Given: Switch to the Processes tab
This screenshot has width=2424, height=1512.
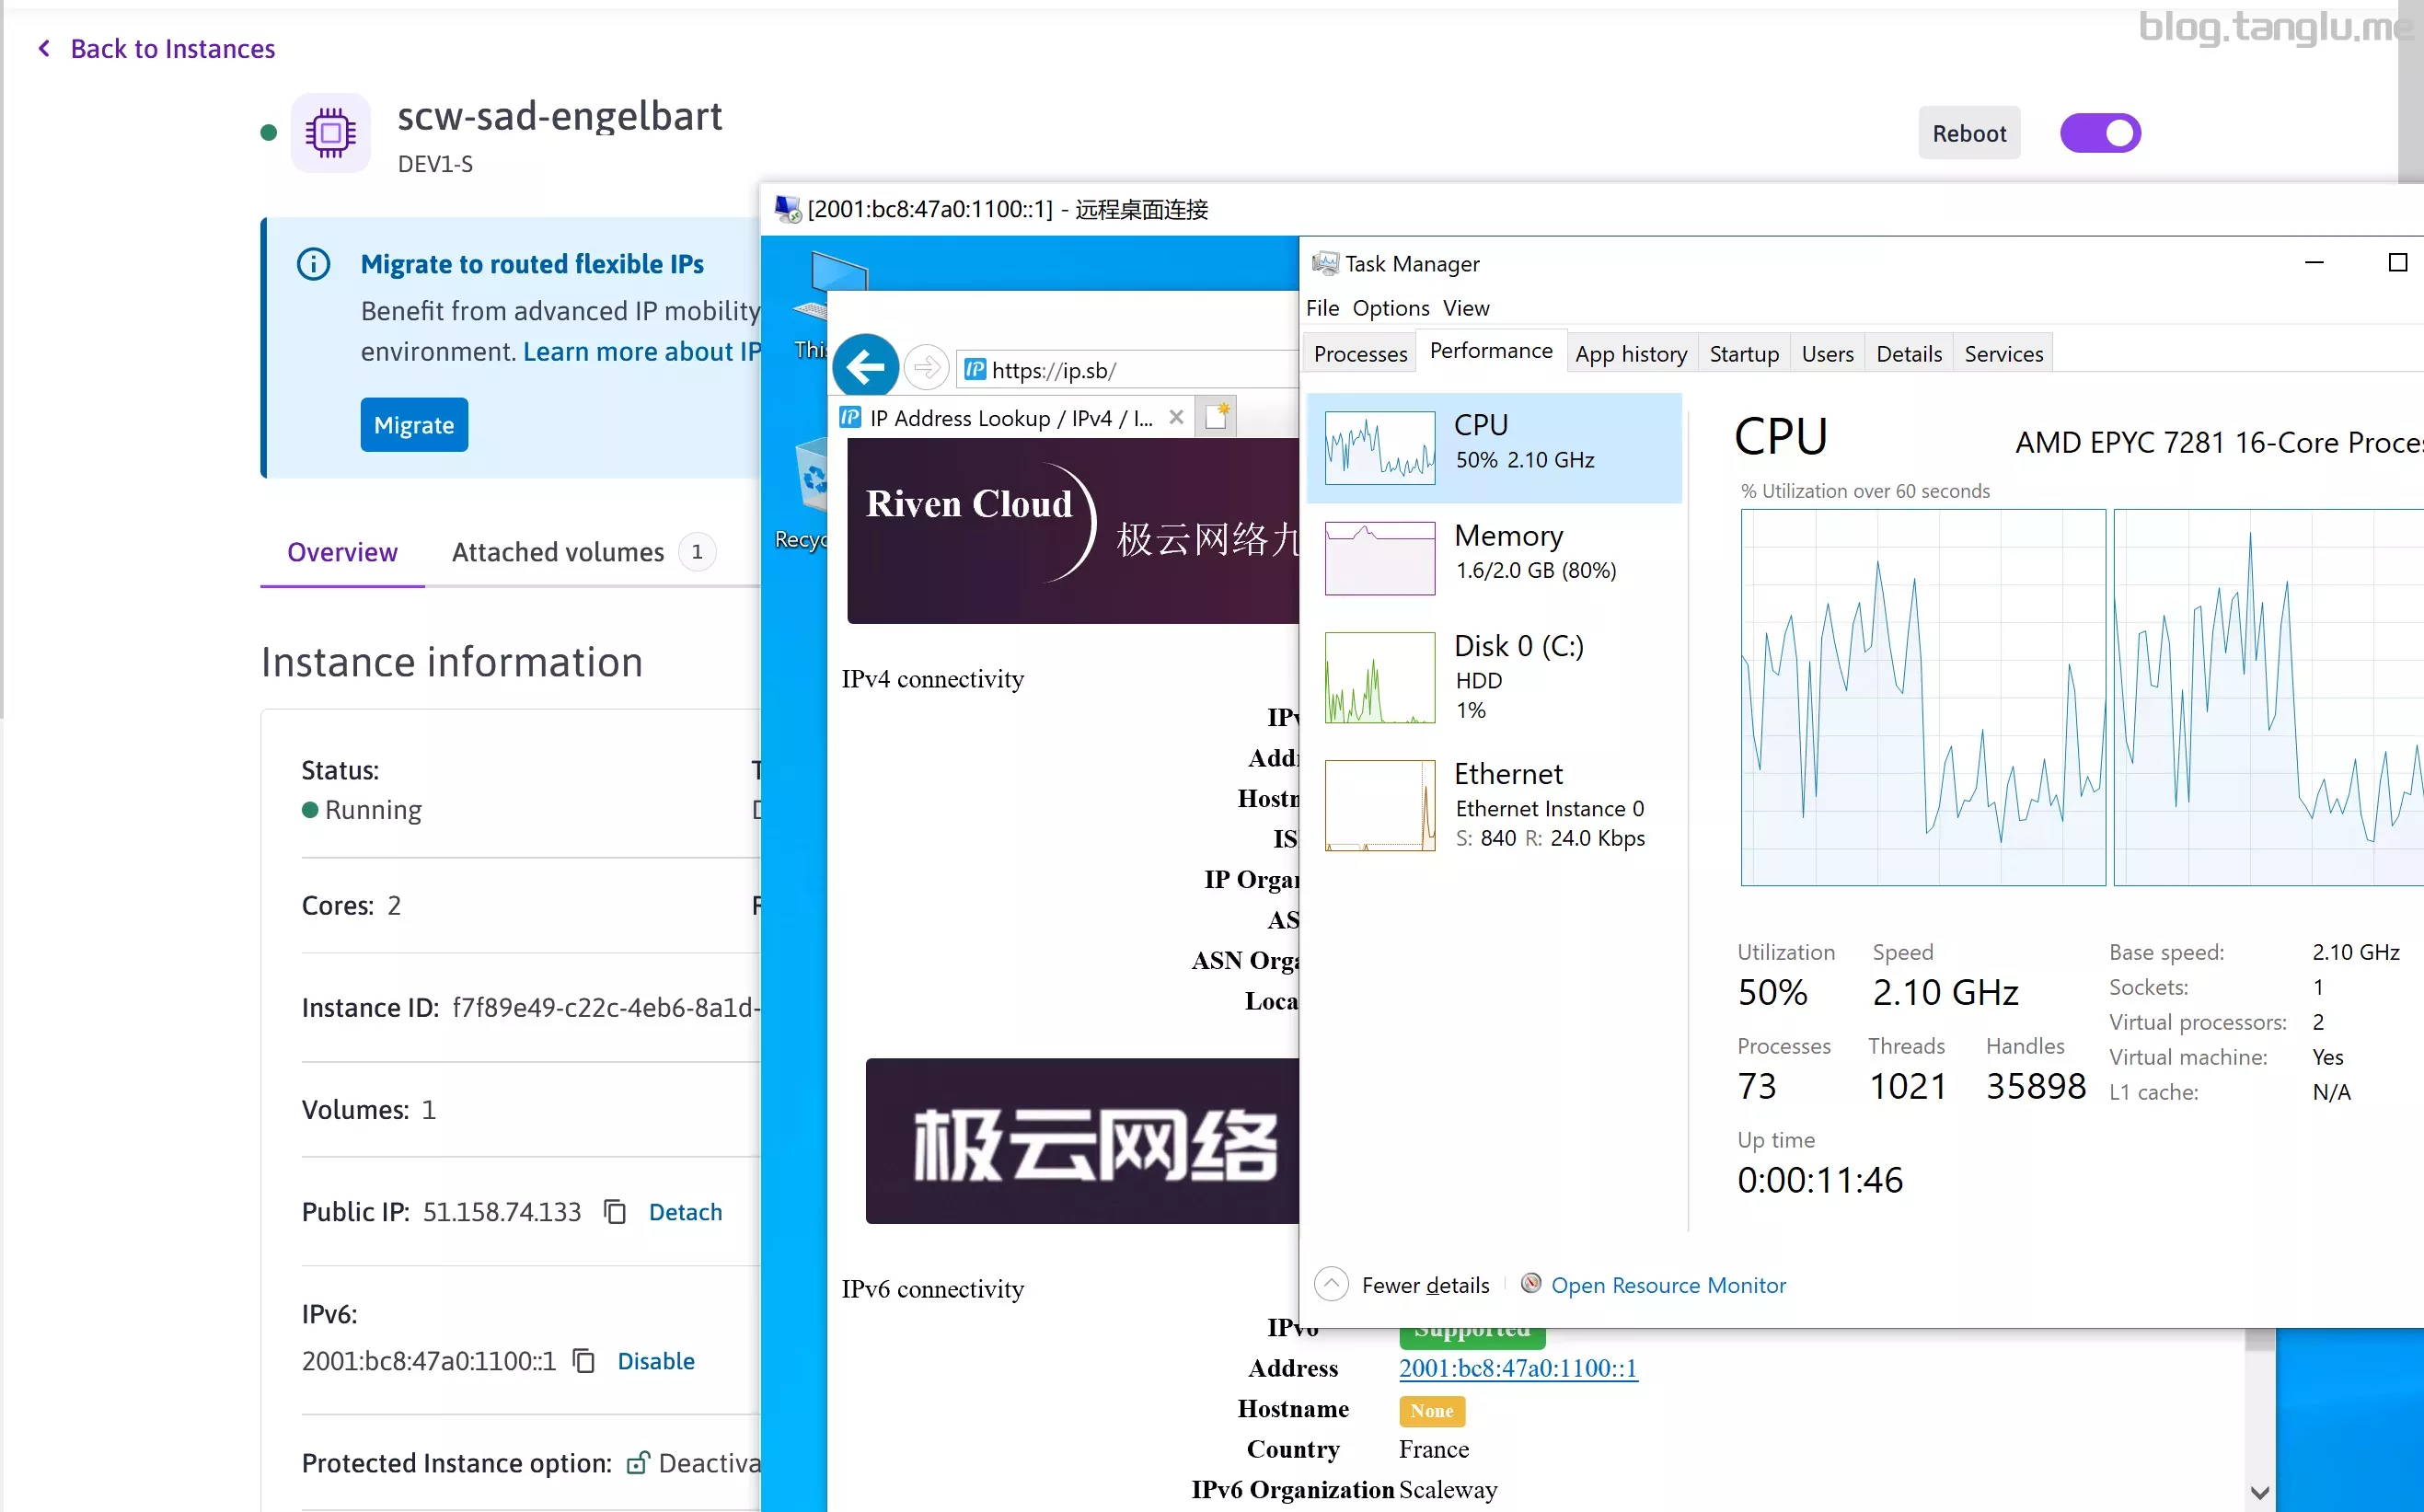Looking at the screenshot, I should pos(1360,354).
